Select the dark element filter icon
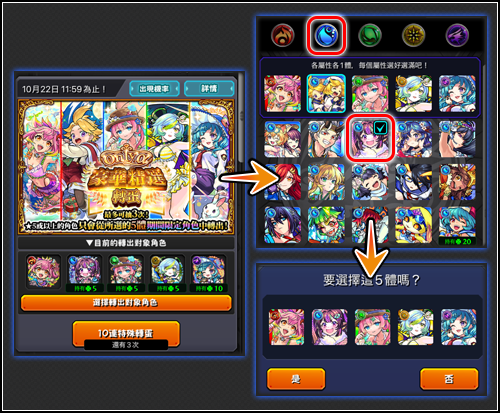The image size is (500, 413). [457, 35]
